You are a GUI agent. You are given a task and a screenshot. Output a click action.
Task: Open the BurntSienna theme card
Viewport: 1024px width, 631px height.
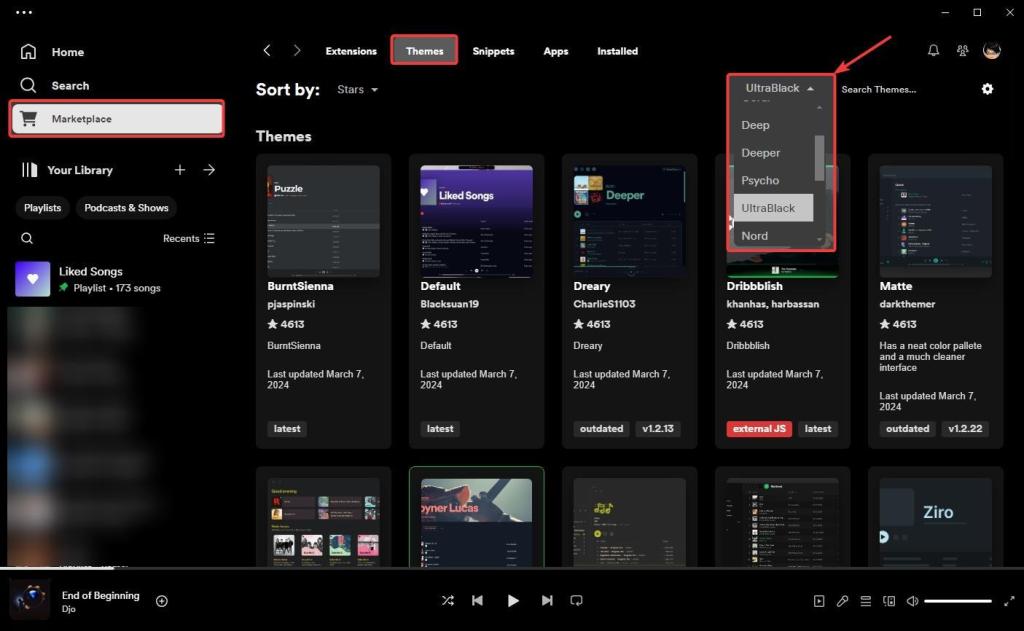(323, 301)
